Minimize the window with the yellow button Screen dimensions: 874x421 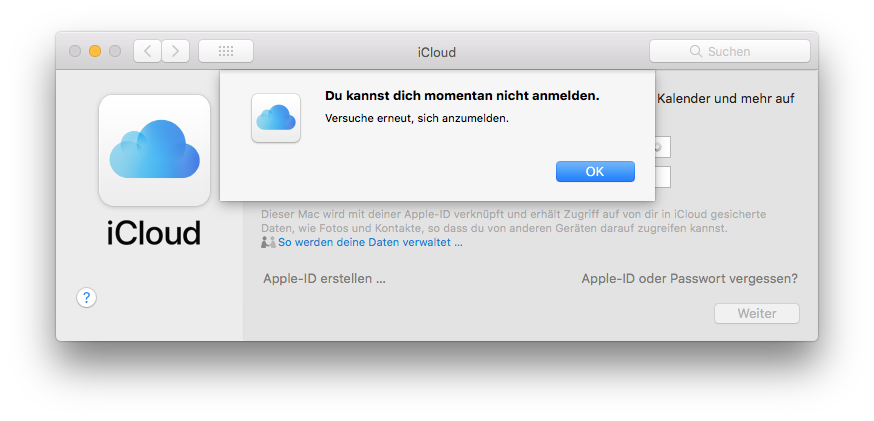[x=95, y=51]
